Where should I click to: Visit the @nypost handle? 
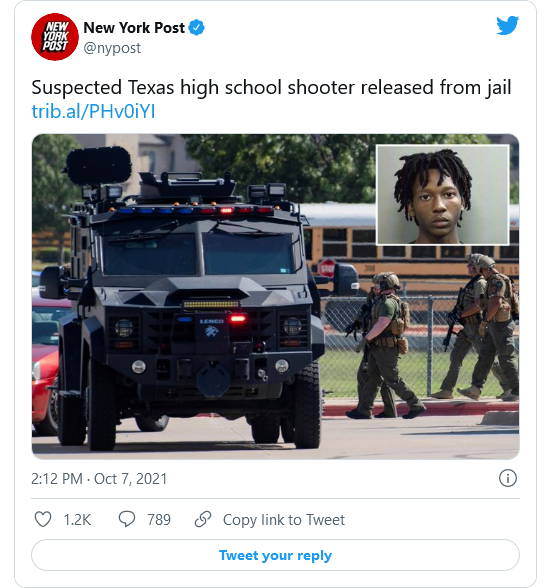[x=112, y=48]
